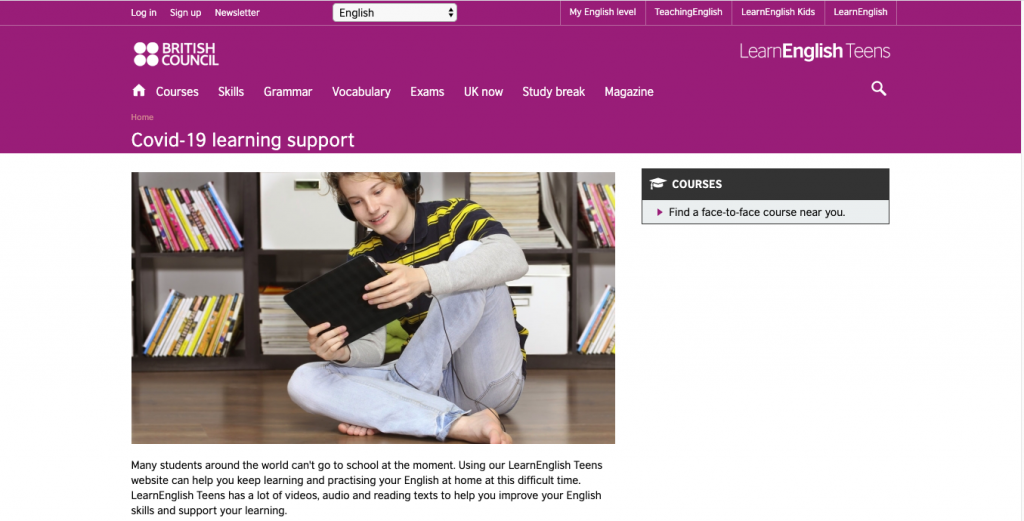Open the search magnifier icon
This screenshot has width=1024, height=521.
pos(878,89)
